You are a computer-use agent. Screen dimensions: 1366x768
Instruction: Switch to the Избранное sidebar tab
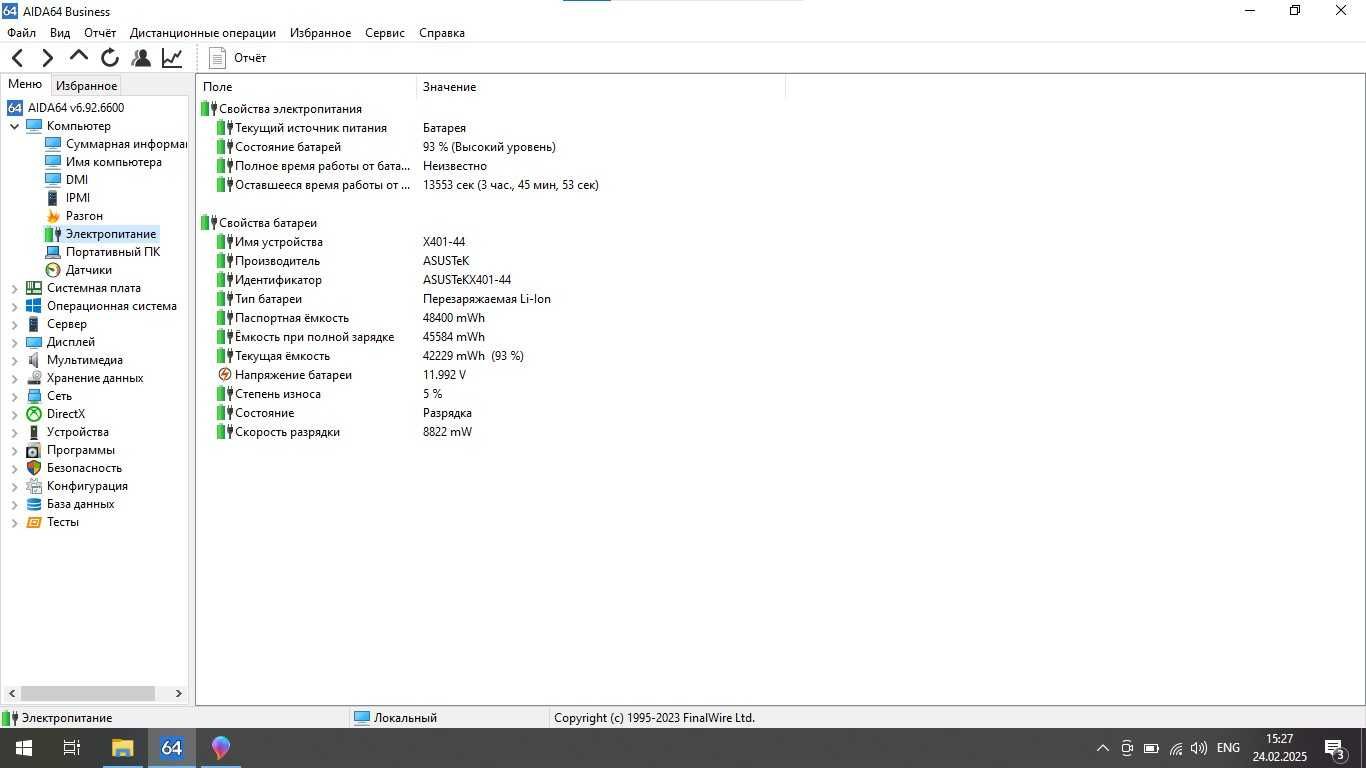(87, 86)
